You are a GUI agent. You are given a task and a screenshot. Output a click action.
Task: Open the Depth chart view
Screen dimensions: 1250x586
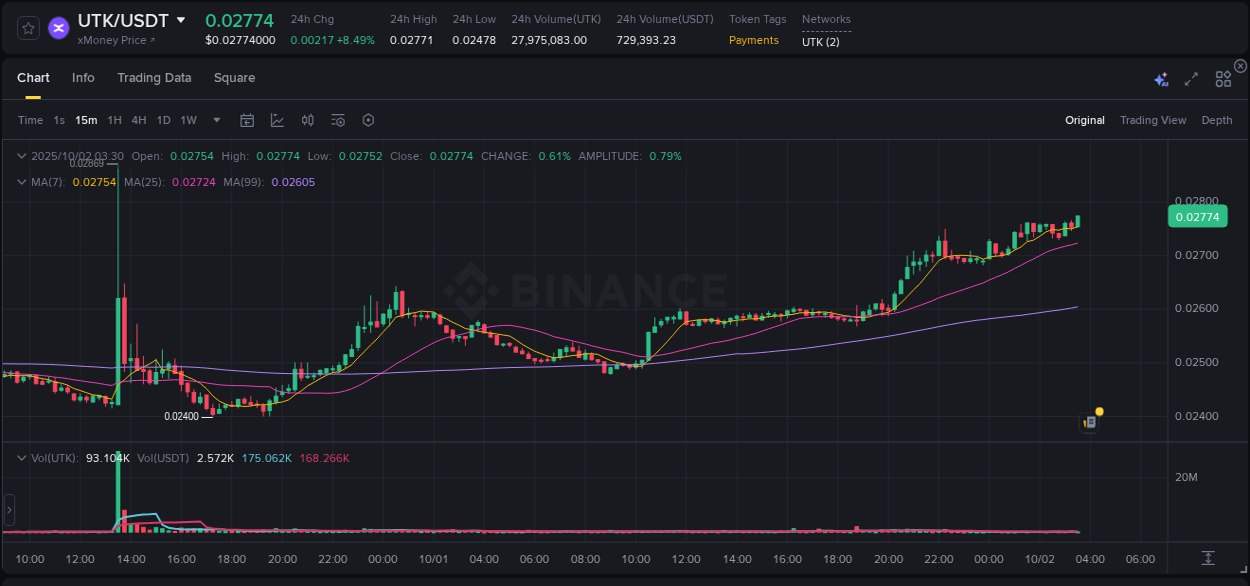coord(1216,120)
